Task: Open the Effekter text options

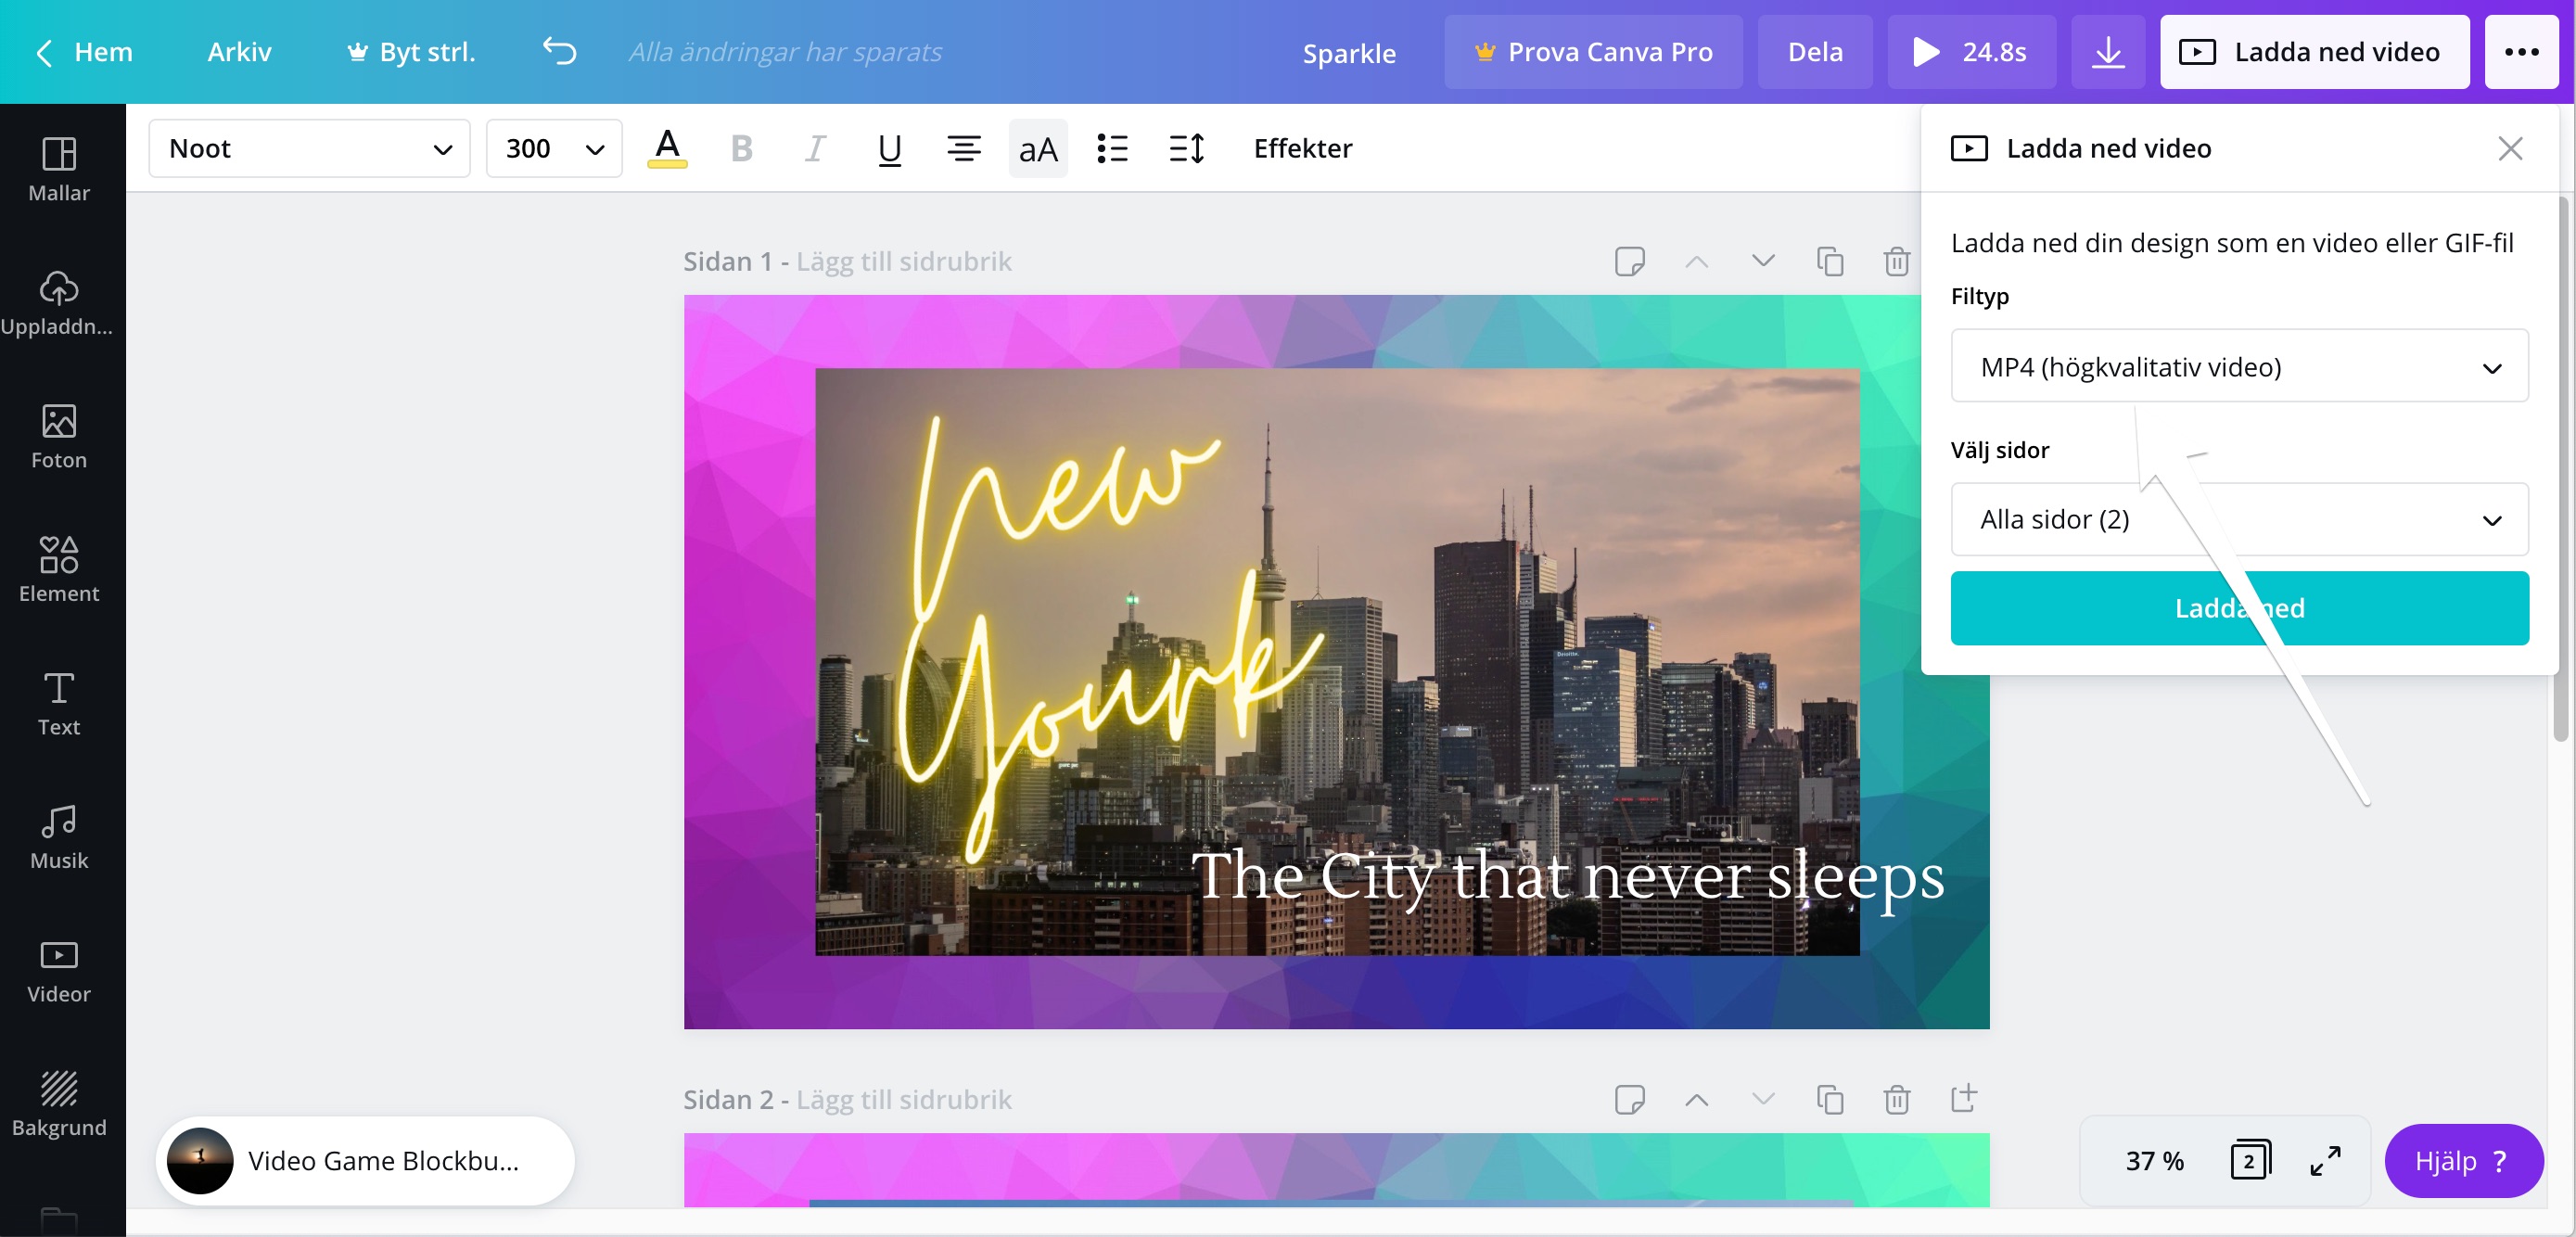Action: (1302, 148)
